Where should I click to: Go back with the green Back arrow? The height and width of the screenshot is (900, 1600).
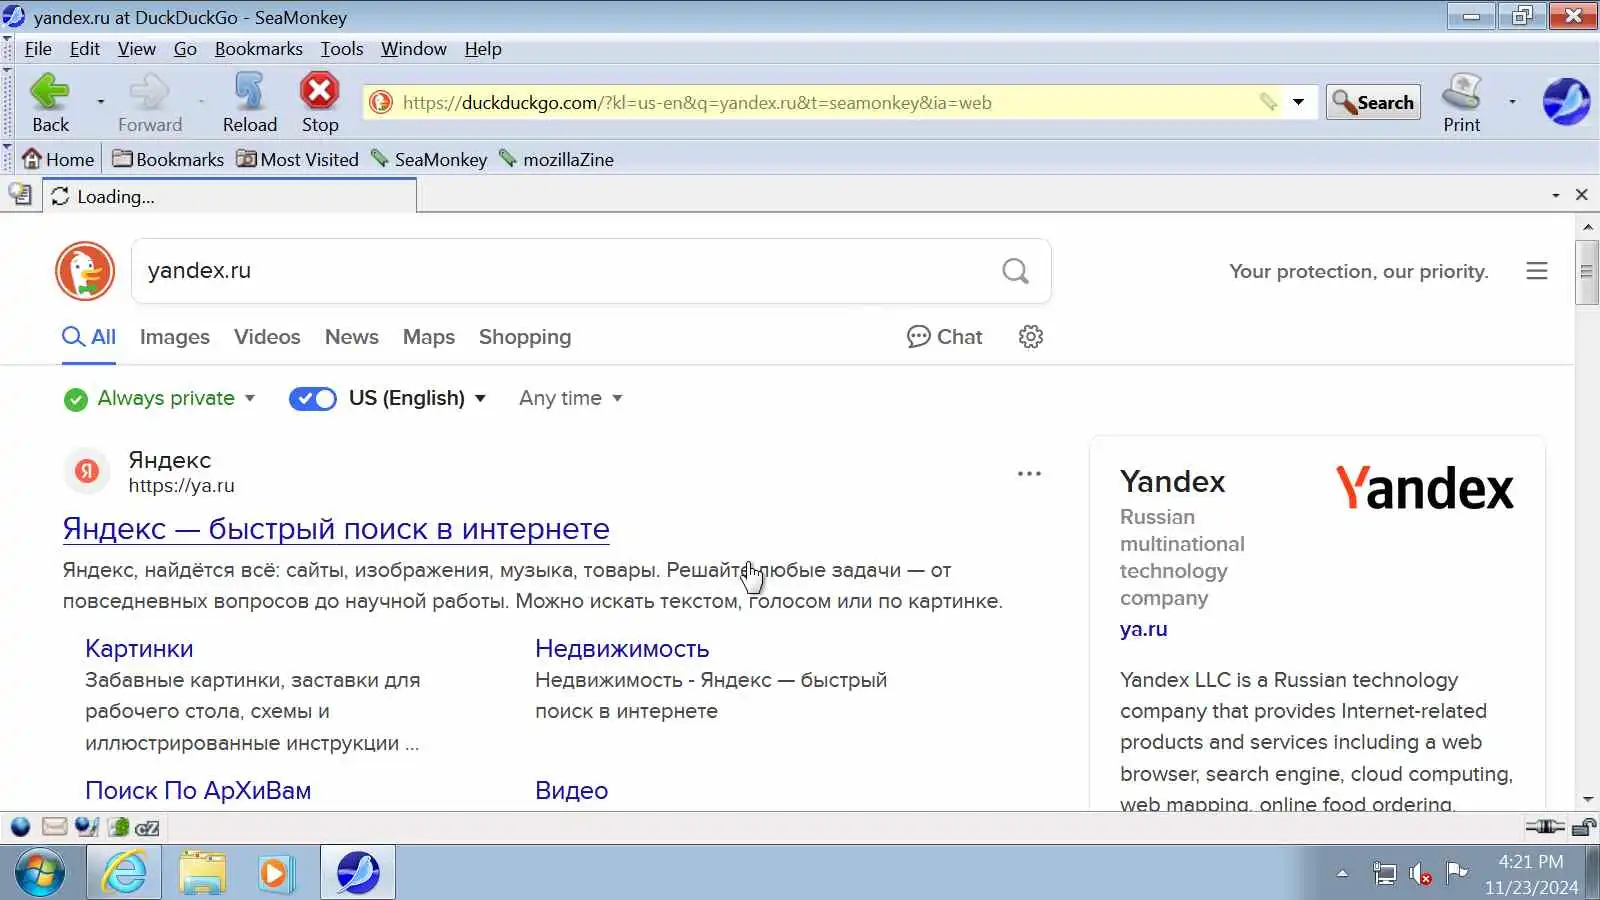[50, 103]
